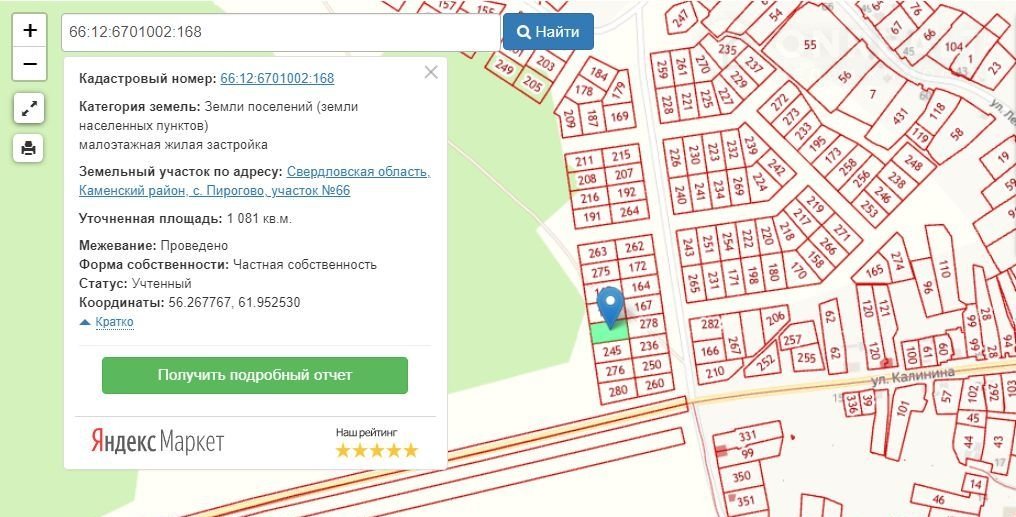Select parcel 55 on the map
This screenshot has height=517, width=1016.
(810, 44)
